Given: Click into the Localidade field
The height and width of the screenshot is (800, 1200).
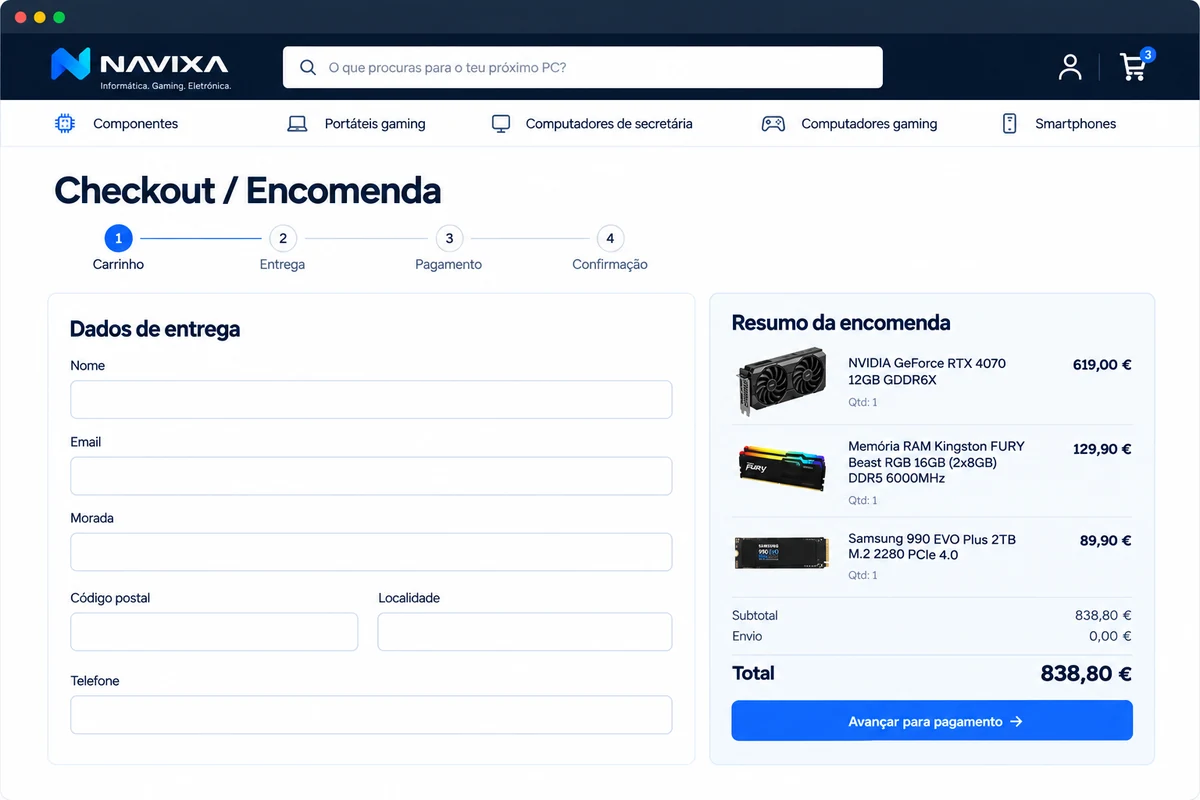Looking at the screenshot, I should (x=525, y=632).
